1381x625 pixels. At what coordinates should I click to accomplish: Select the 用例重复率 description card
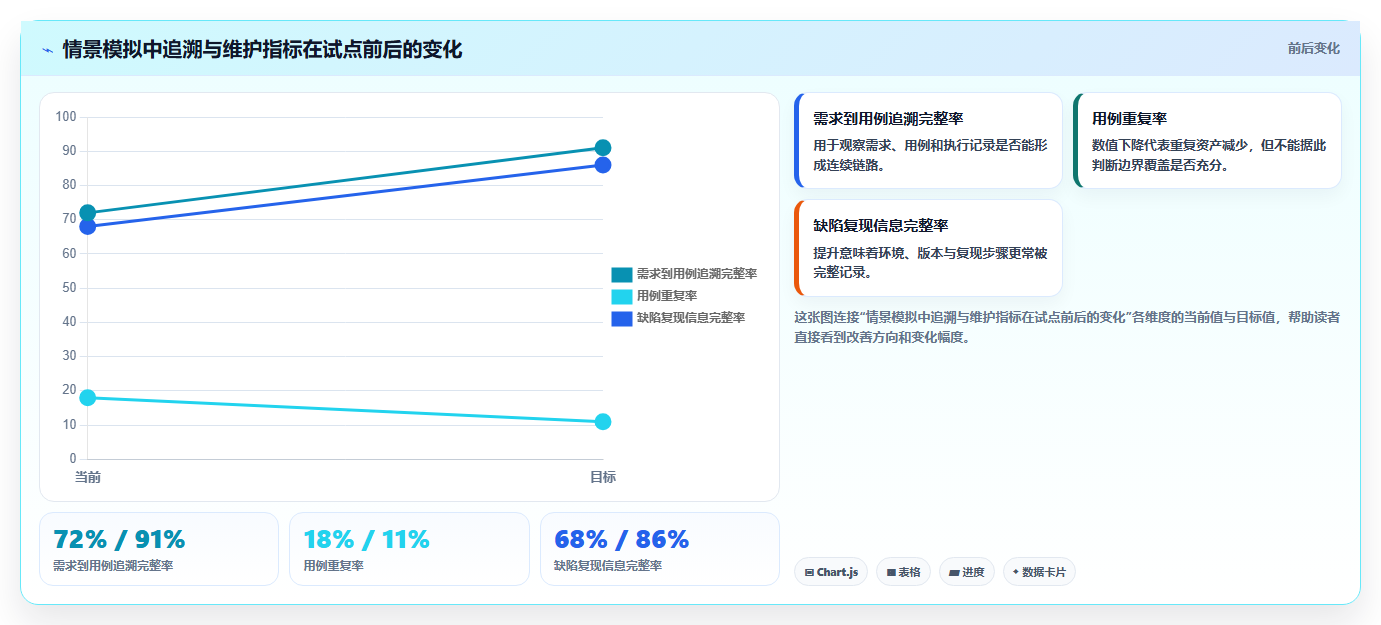1207,141
